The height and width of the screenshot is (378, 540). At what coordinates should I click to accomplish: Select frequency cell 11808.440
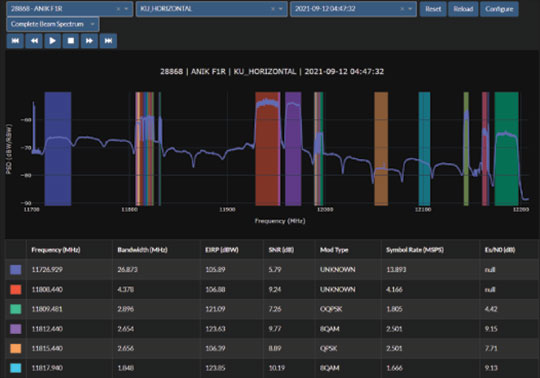pos(47,289)
